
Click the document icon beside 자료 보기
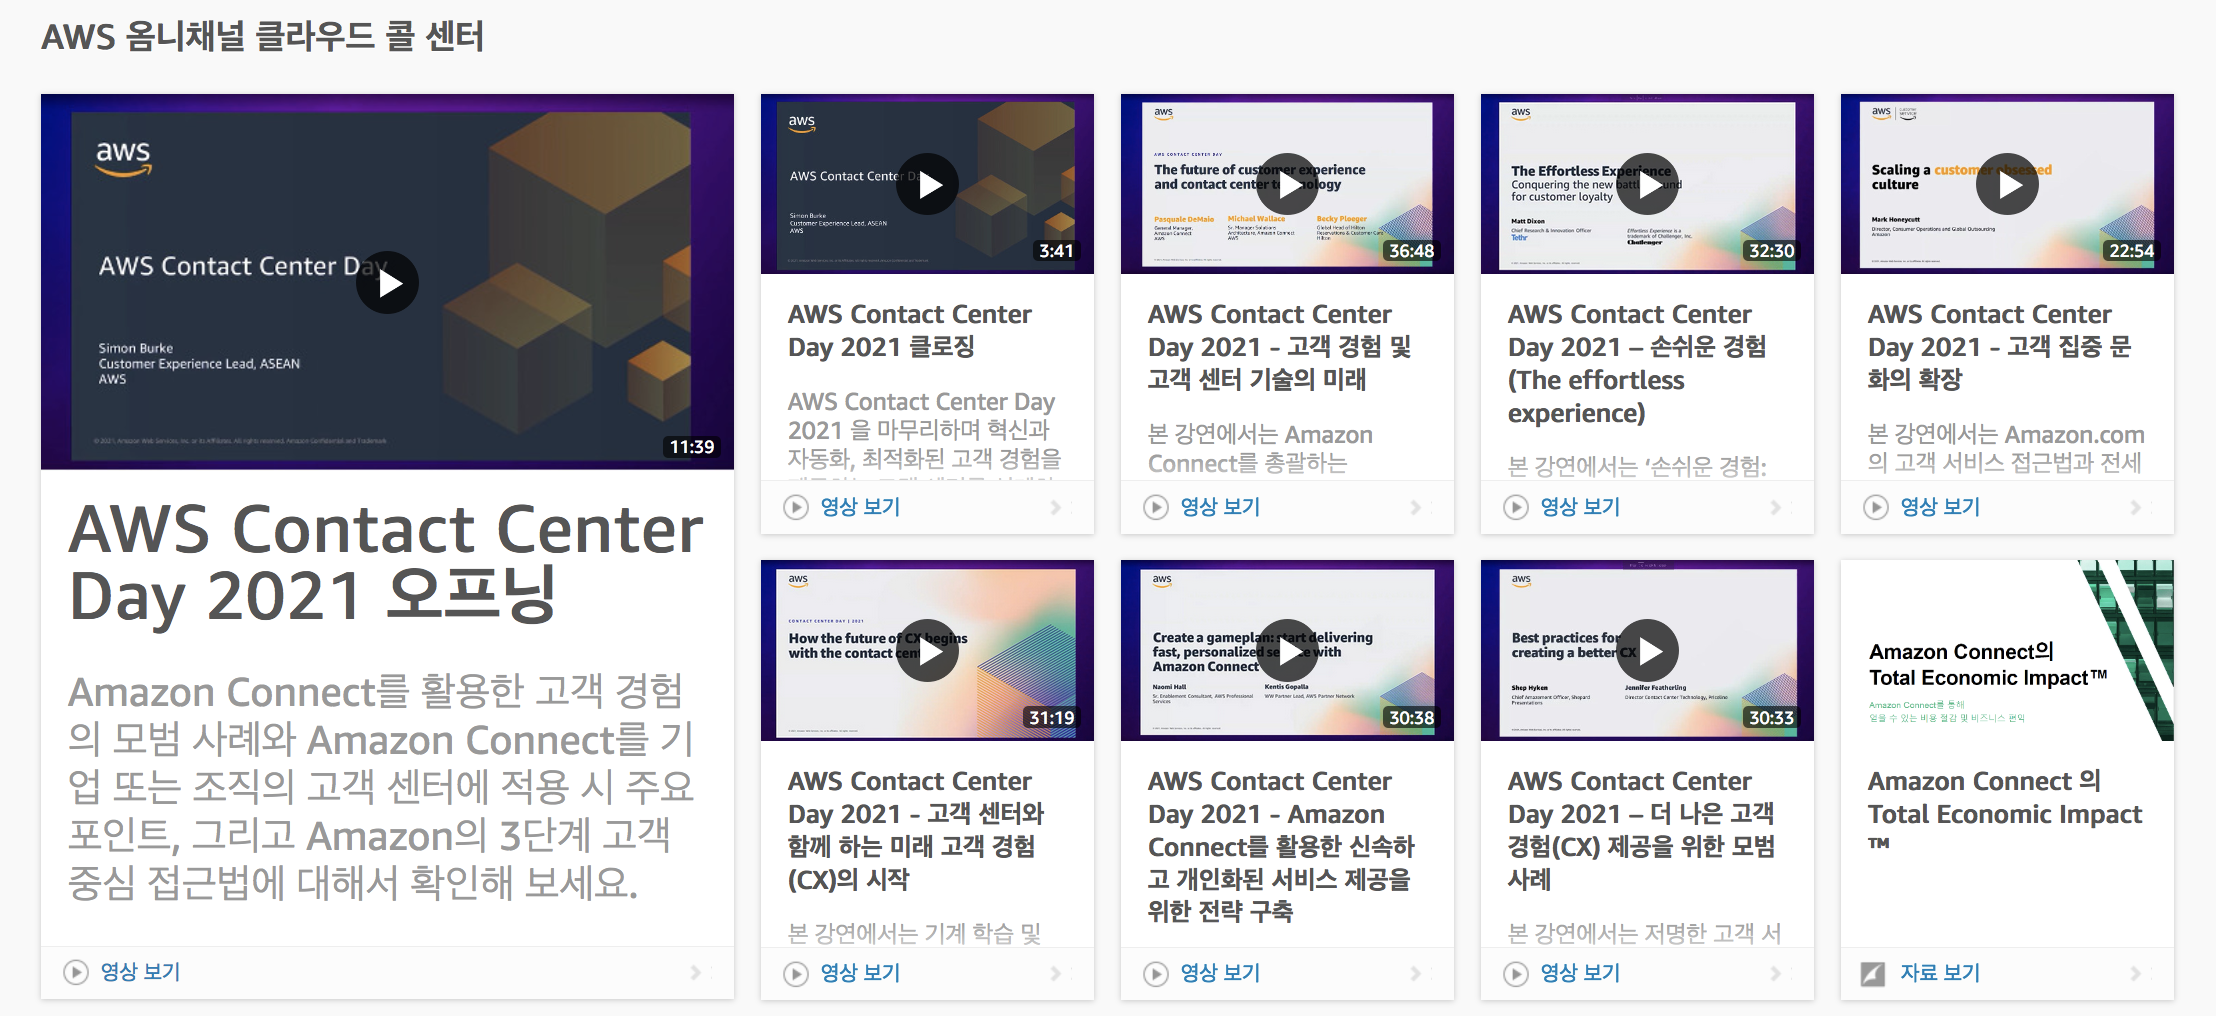(x=1873, y=973)
